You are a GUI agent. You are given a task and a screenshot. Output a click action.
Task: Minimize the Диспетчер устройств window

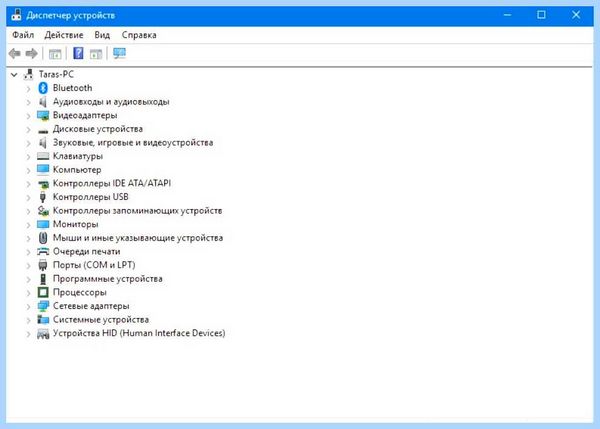pyautogui.click(x=507, y=15)
